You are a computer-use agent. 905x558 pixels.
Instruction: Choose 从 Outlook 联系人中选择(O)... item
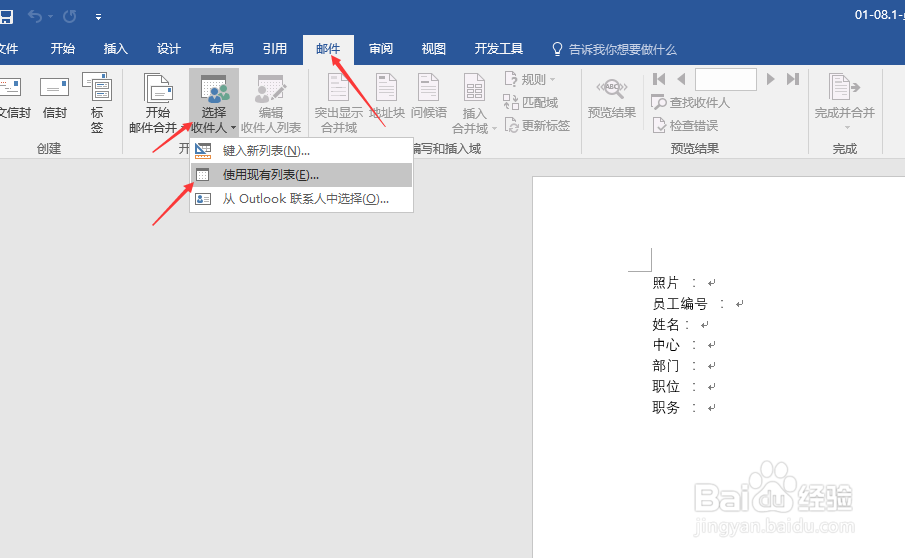click(x=301, y=199)
